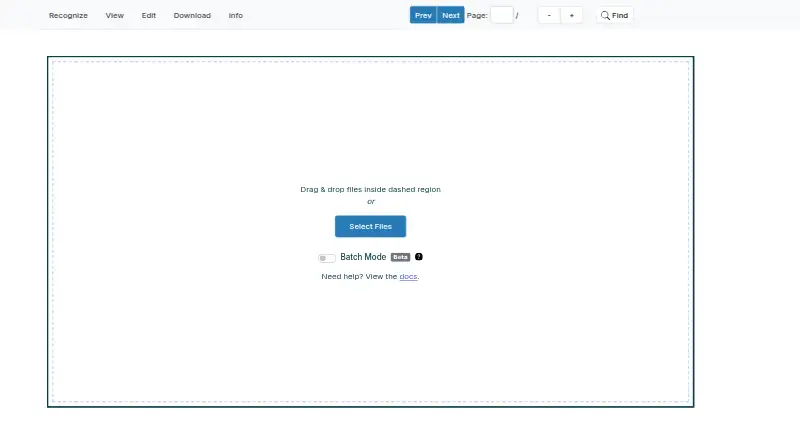Click the 'Drag & drop files inside dashed region' text
This screenshot has height=440, width=800.
click(x=370, y=189)
